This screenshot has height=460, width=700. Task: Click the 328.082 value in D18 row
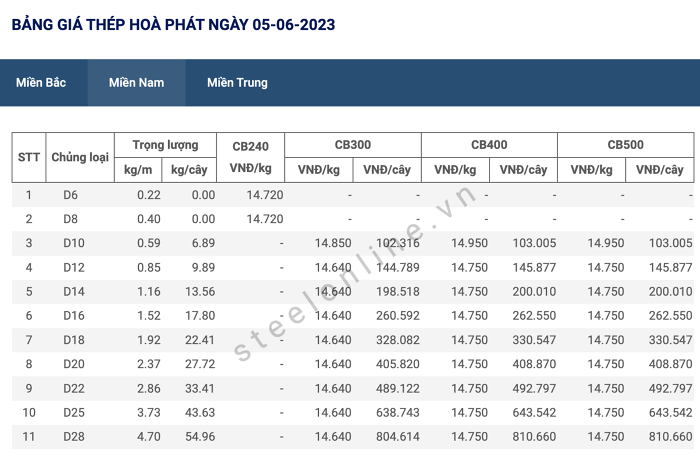[x=398, y=340]
